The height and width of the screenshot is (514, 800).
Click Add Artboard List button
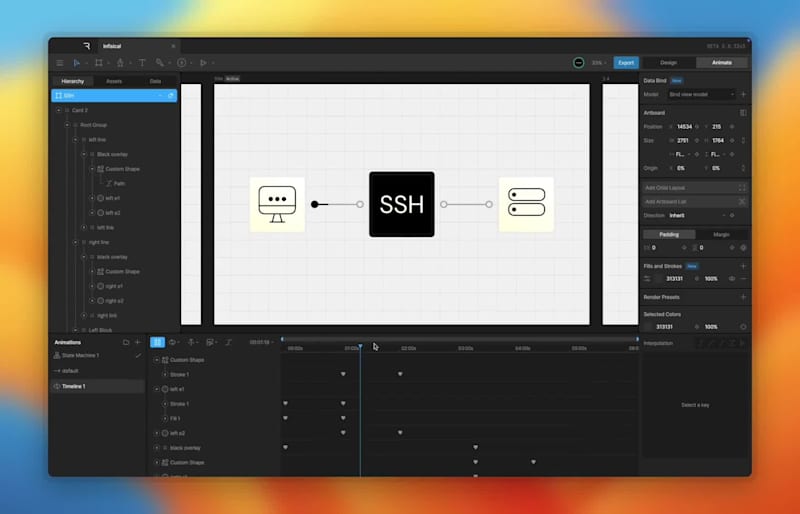click(x=695, y=202)
